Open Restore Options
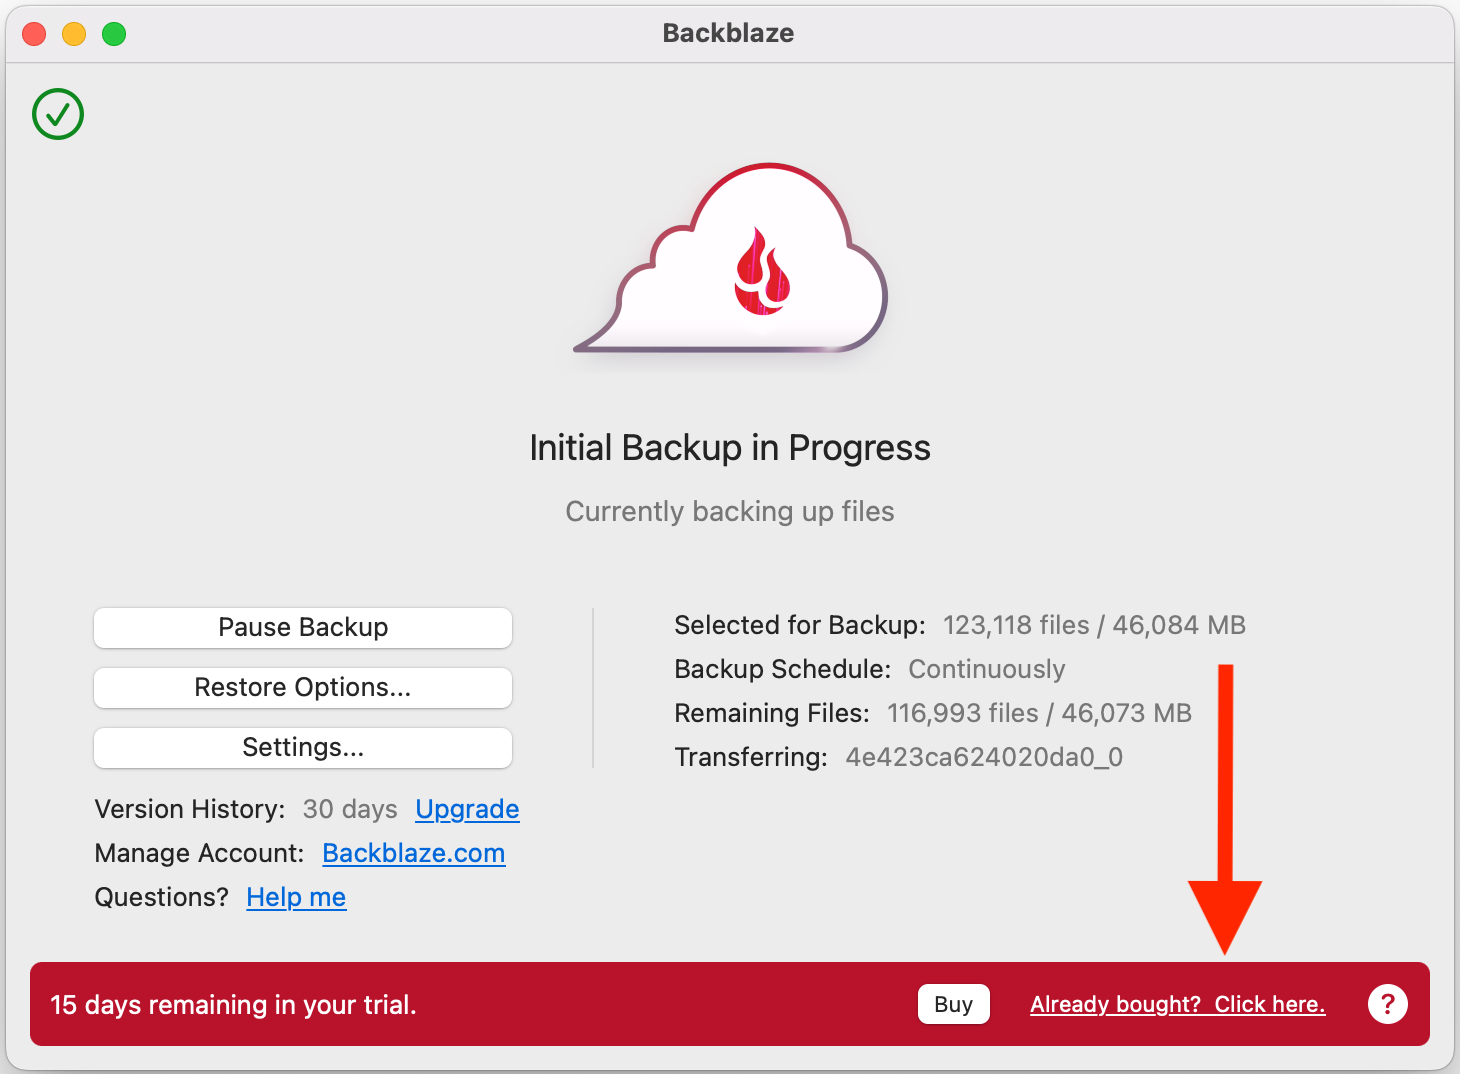Screen dimensions: 1460x1074 pyautogui.click(x=303, y=688)
